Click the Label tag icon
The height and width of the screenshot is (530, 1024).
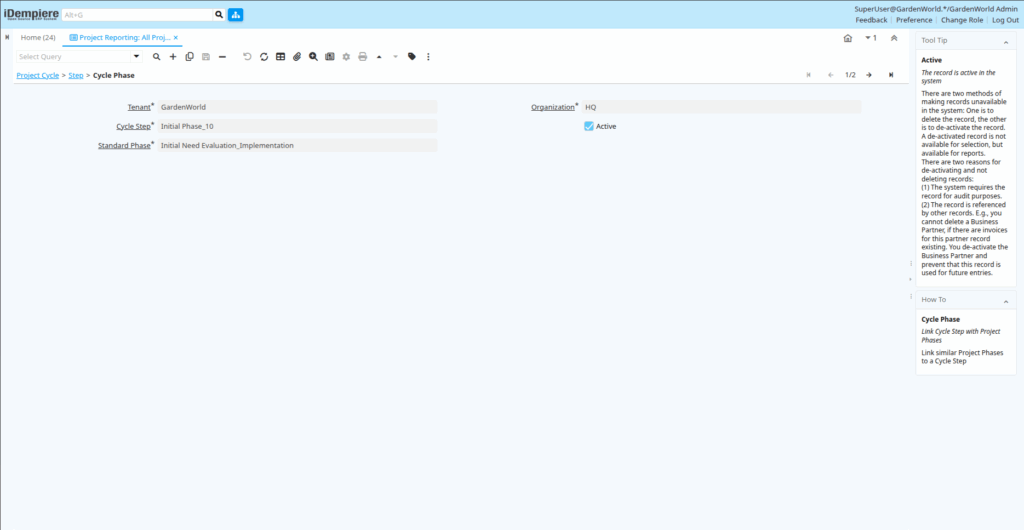point(411,57)
